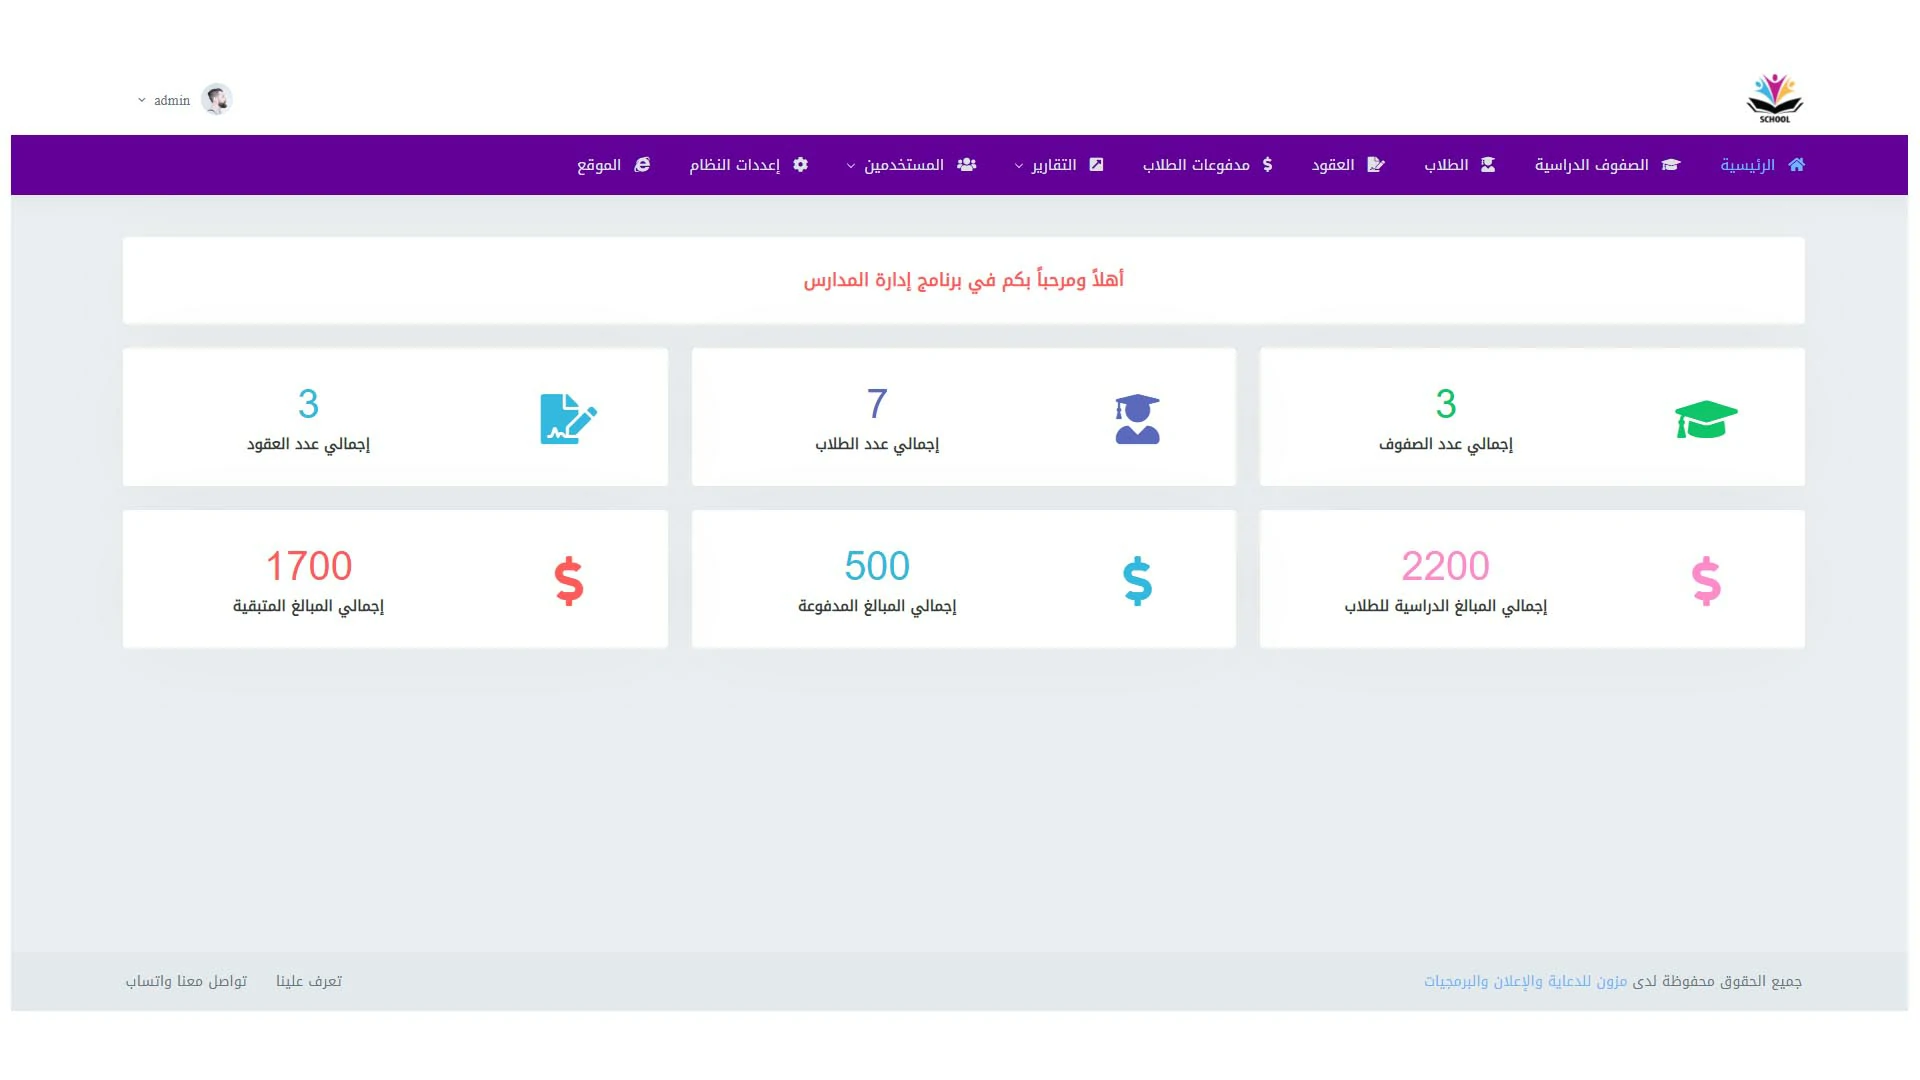Expand the admin user dropdown arrow
This screenshot has width=1920, height=1080.
coord(142,100)
